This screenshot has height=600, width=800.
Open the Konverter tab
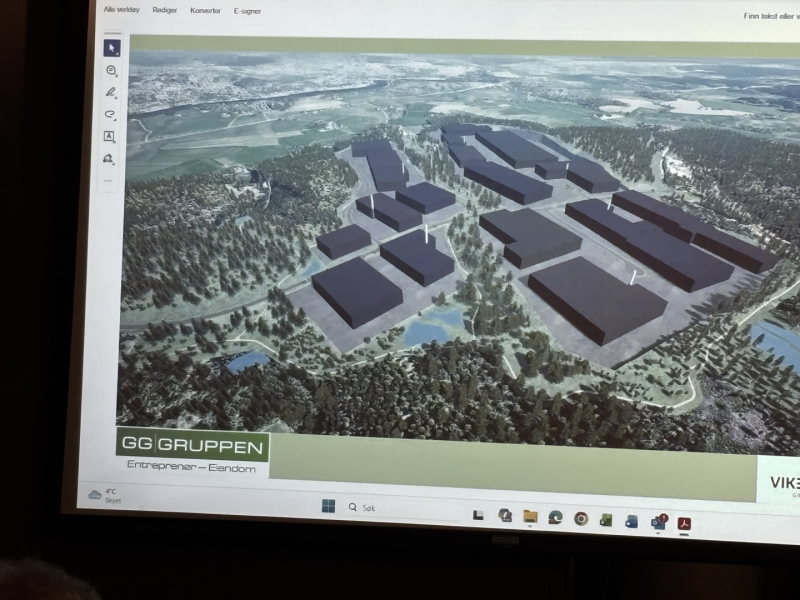(205, 9)
